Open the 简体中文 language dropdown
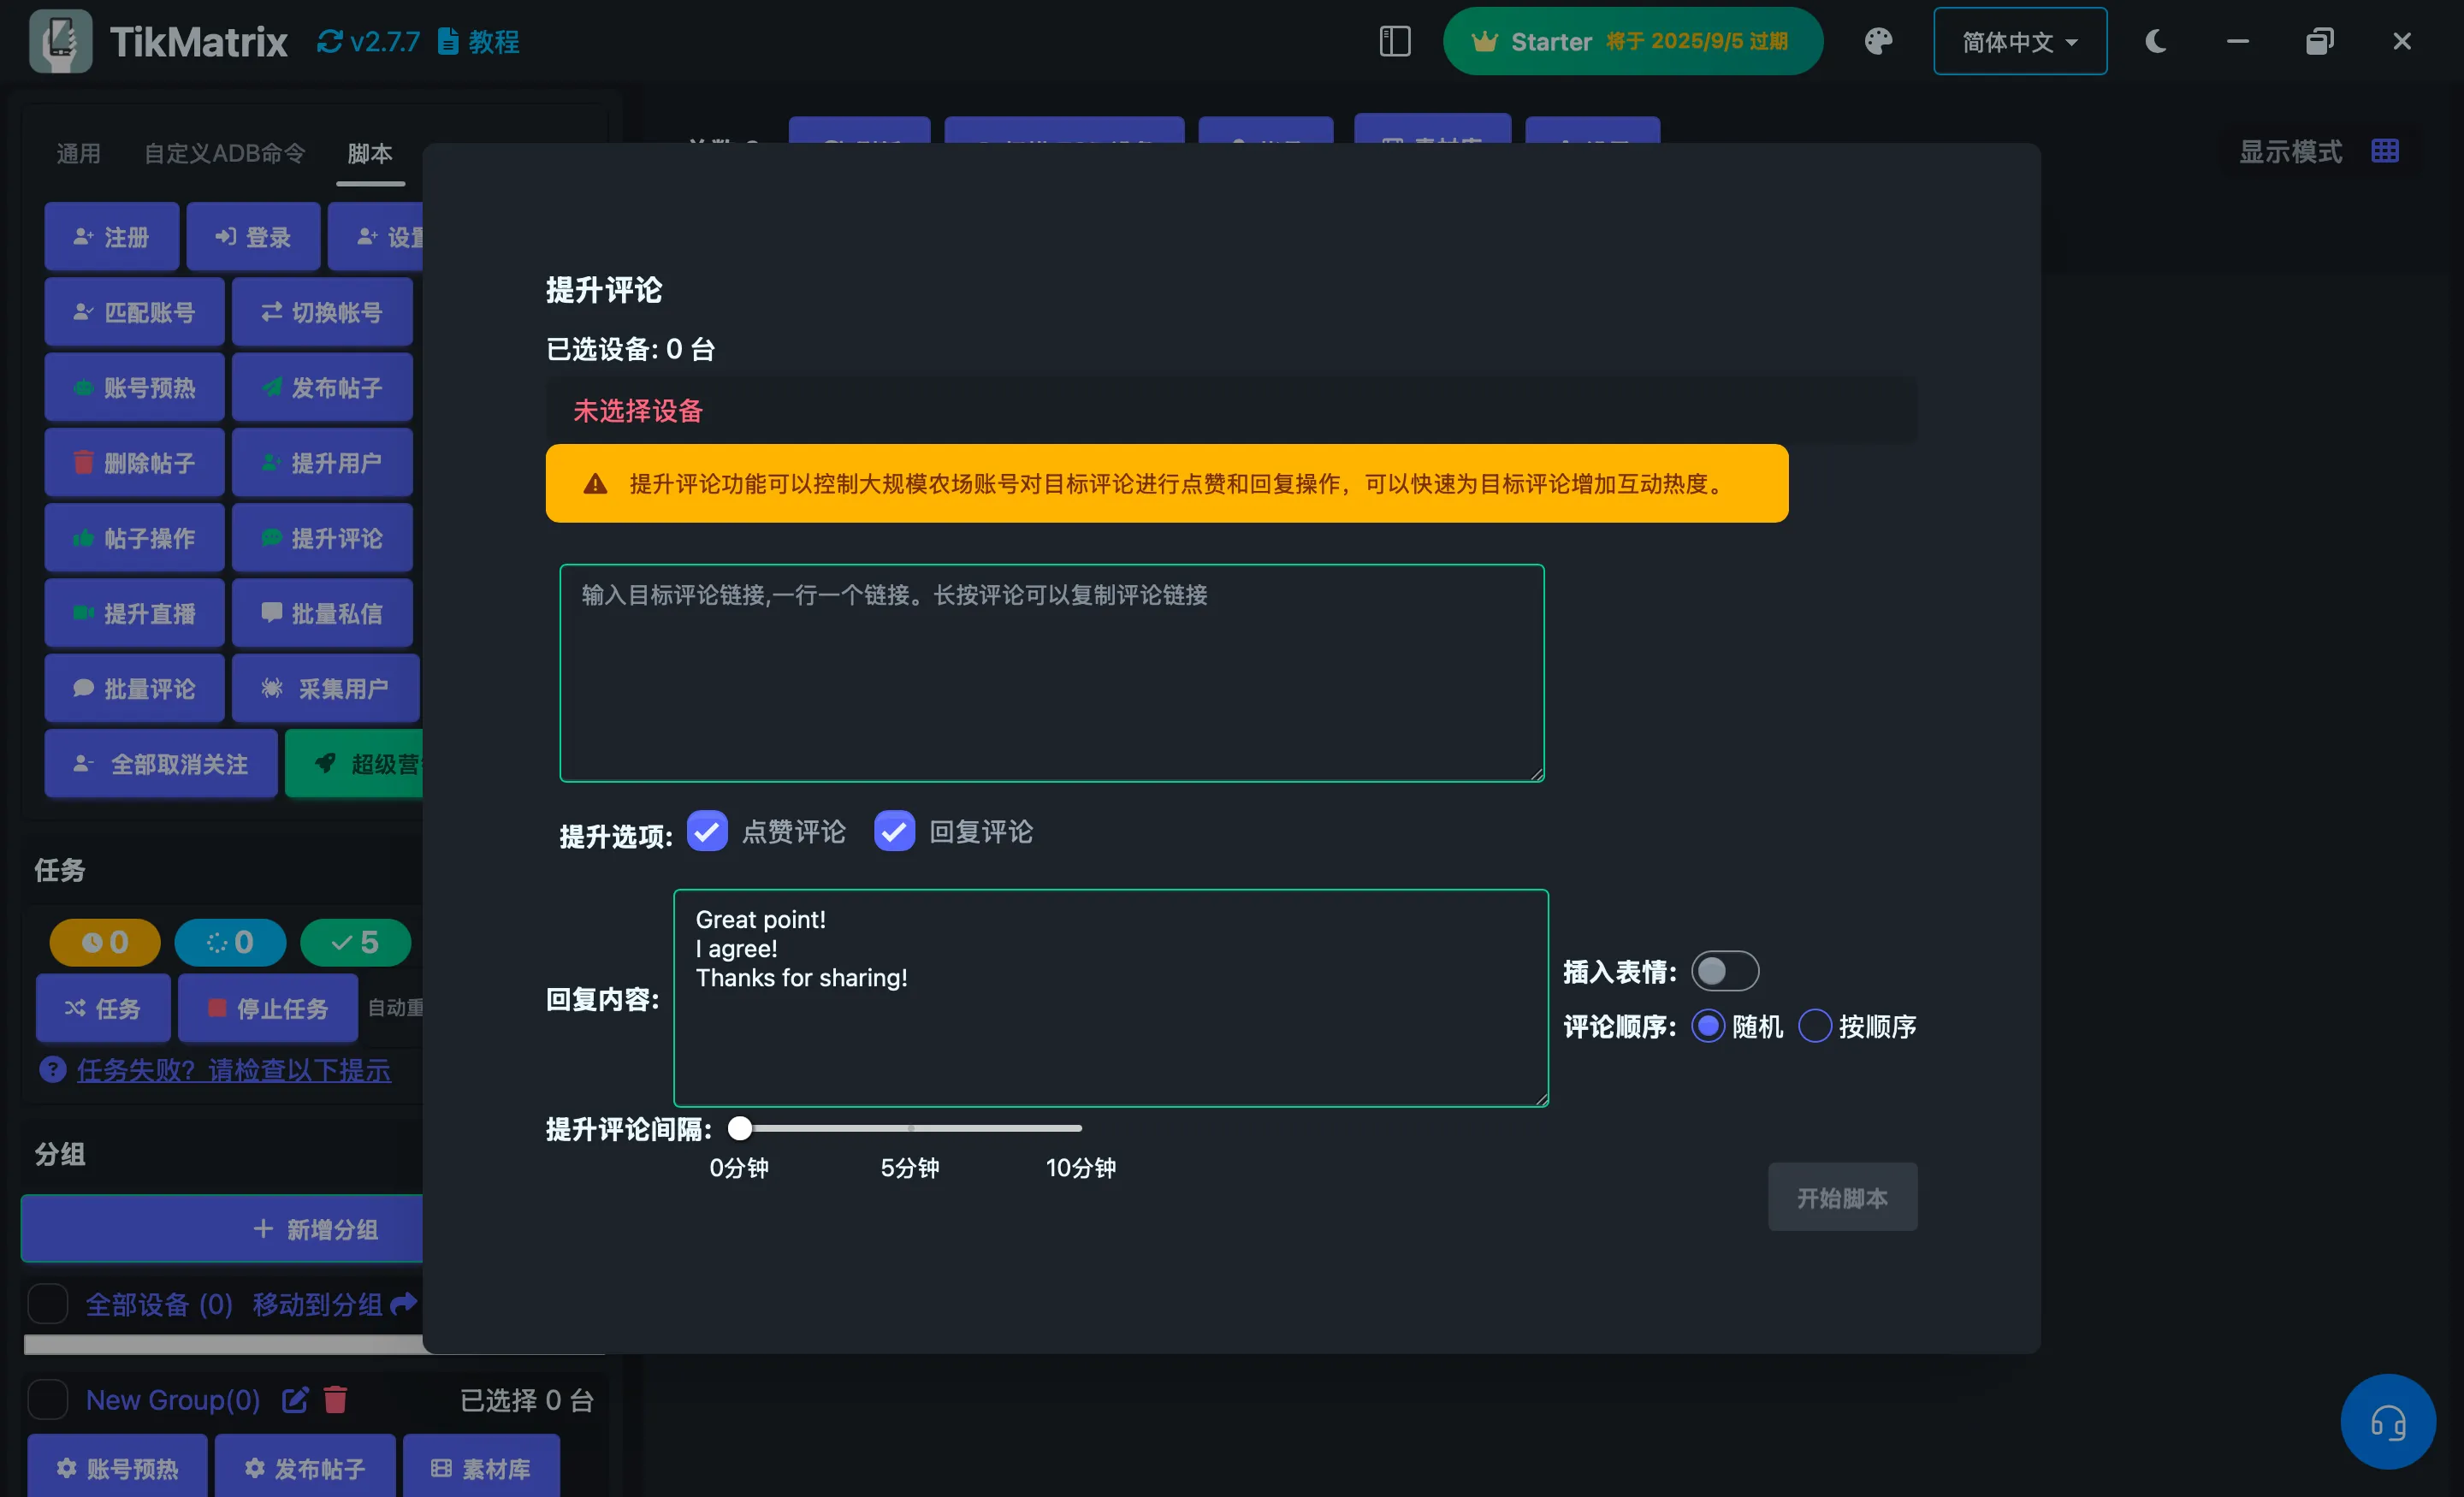 coord(2019,41)
